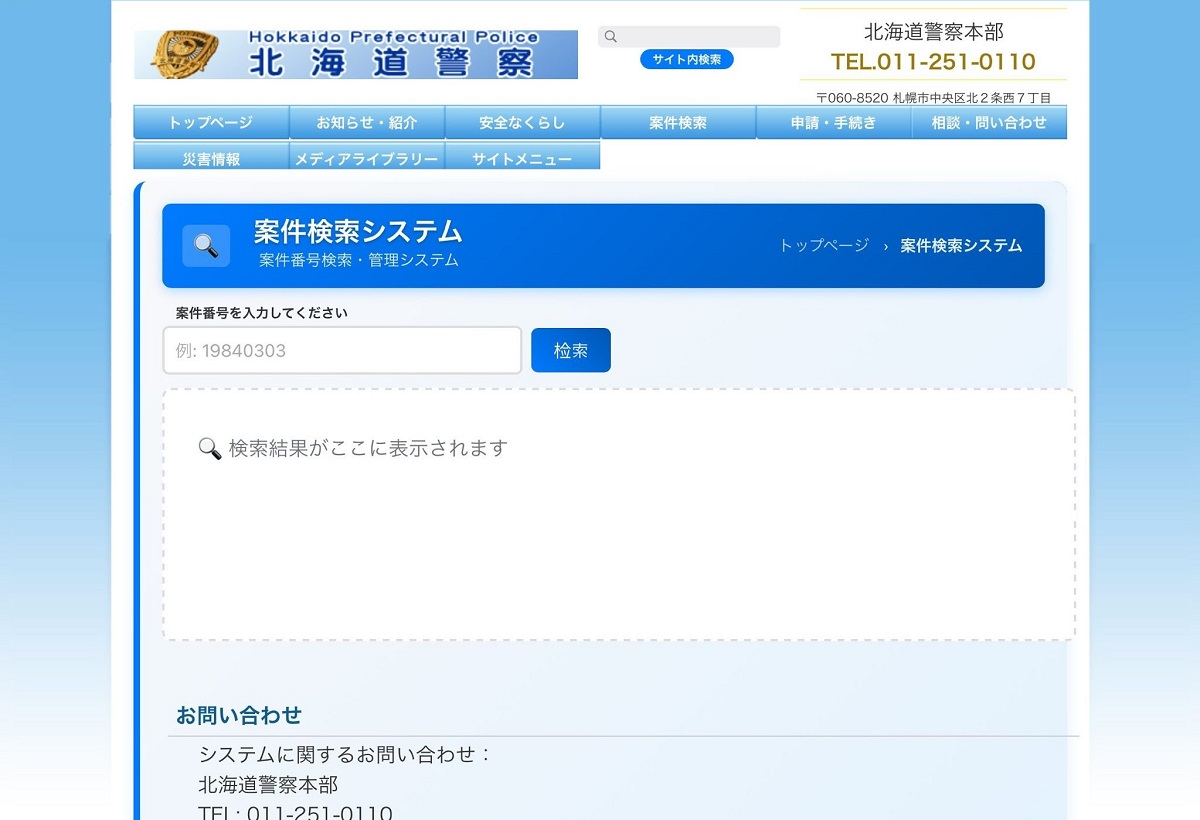Open the 相談・問い合わせ menu

tap(989, 122)
